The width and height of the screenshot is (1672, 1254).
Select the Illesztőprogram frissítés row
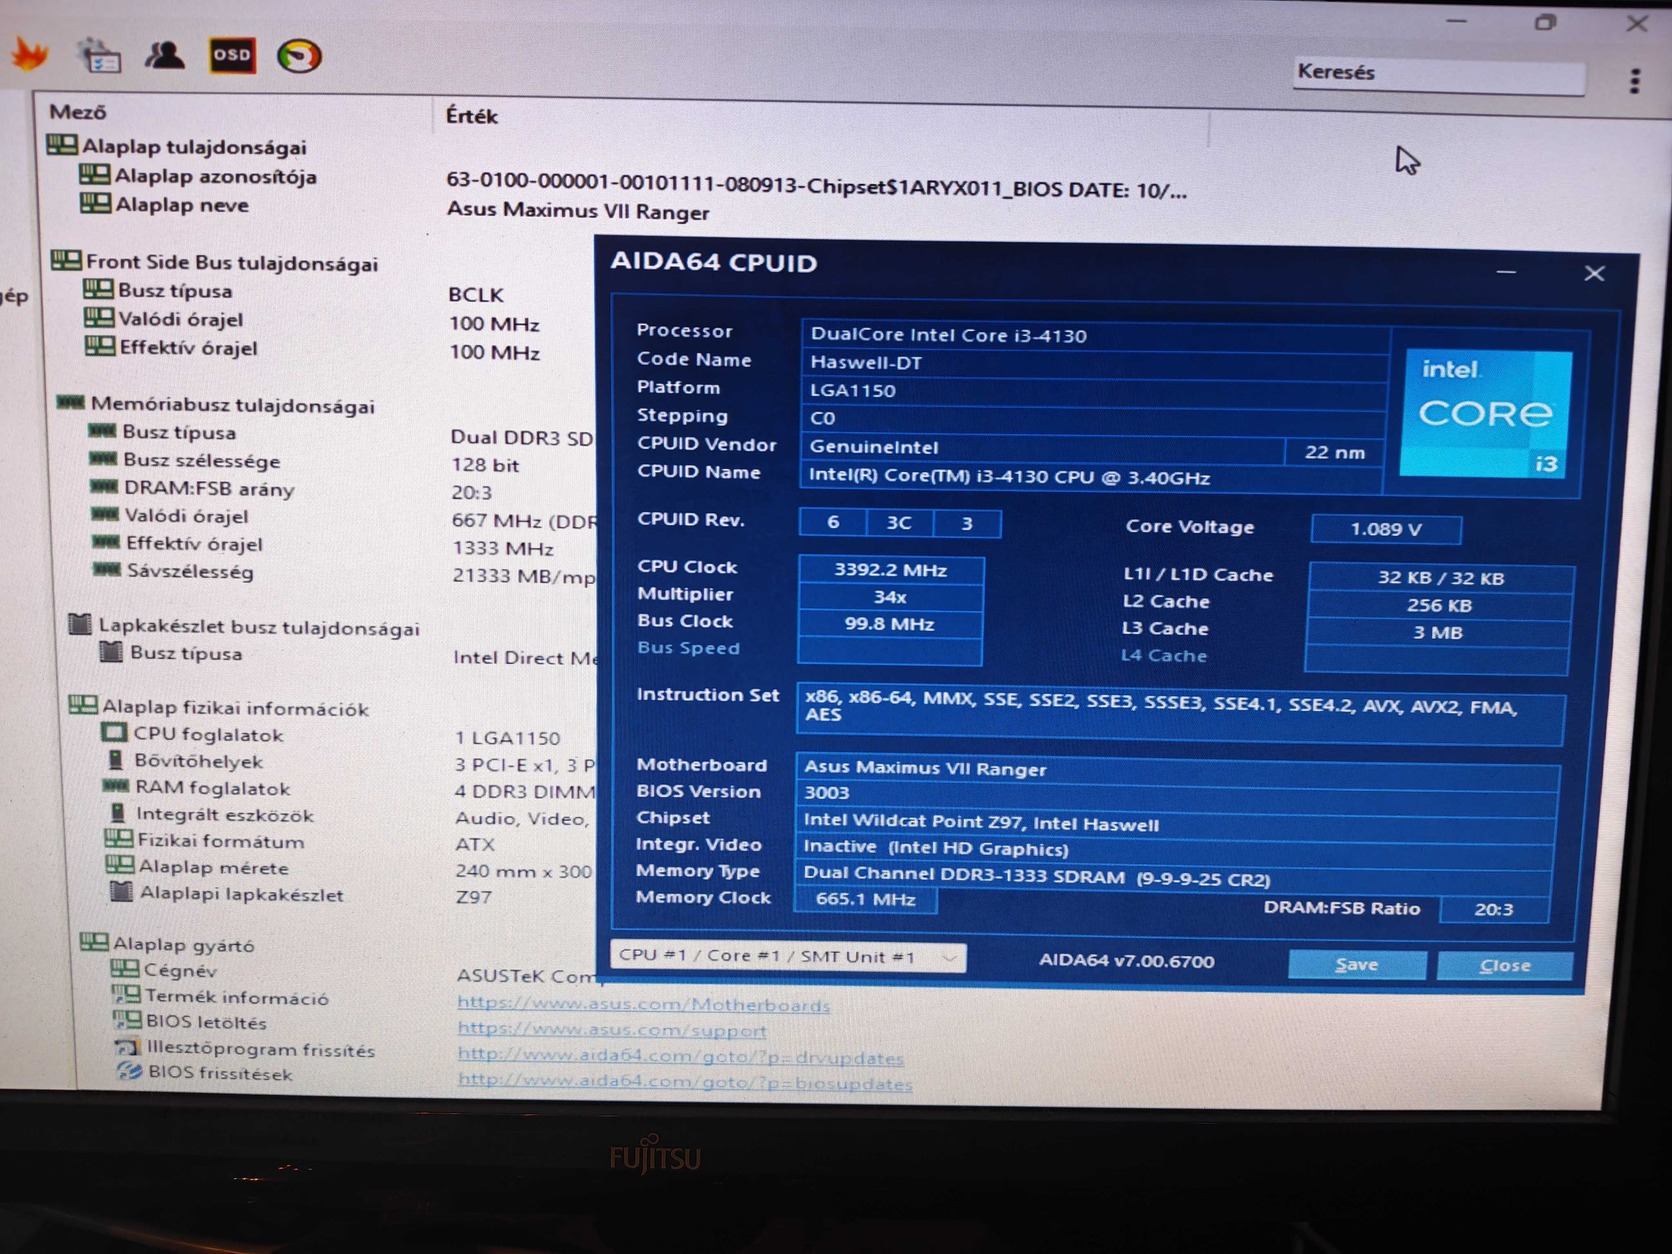tap(245, 1049)
